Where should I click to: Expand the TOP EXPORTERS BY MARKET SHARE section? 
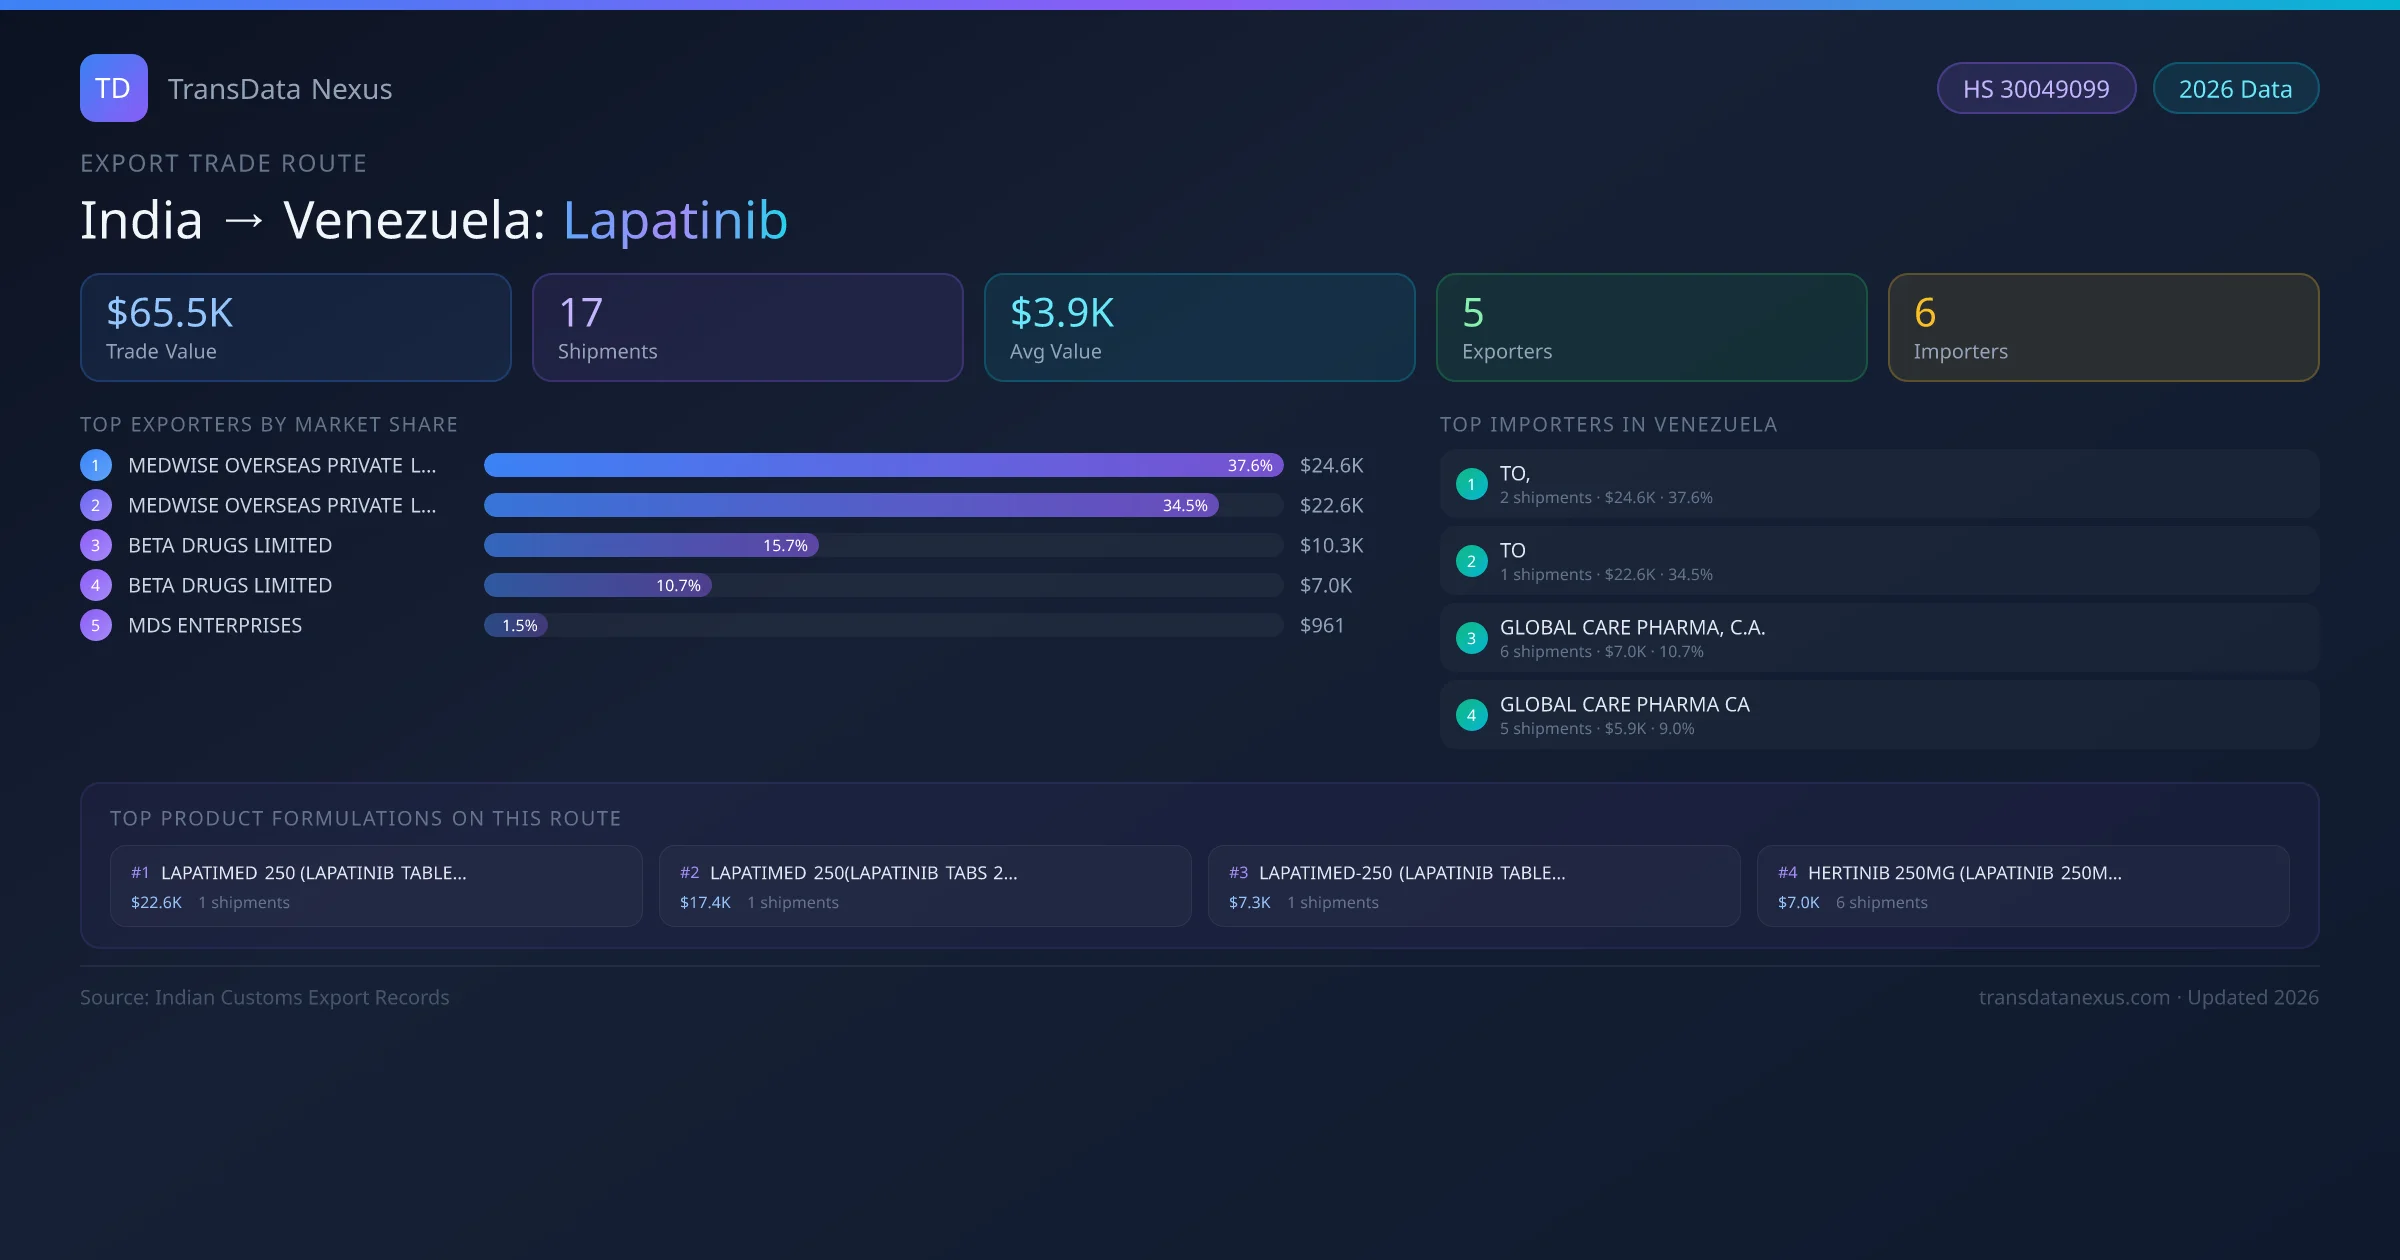coord(269,424)
